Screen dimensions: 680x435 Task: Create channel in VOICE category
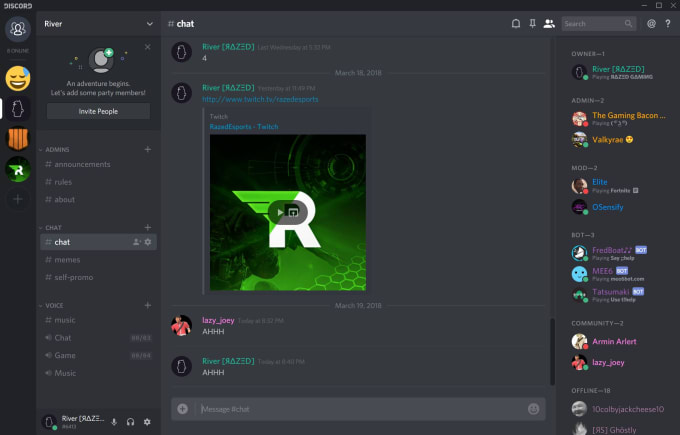click(x=148, y=305)
